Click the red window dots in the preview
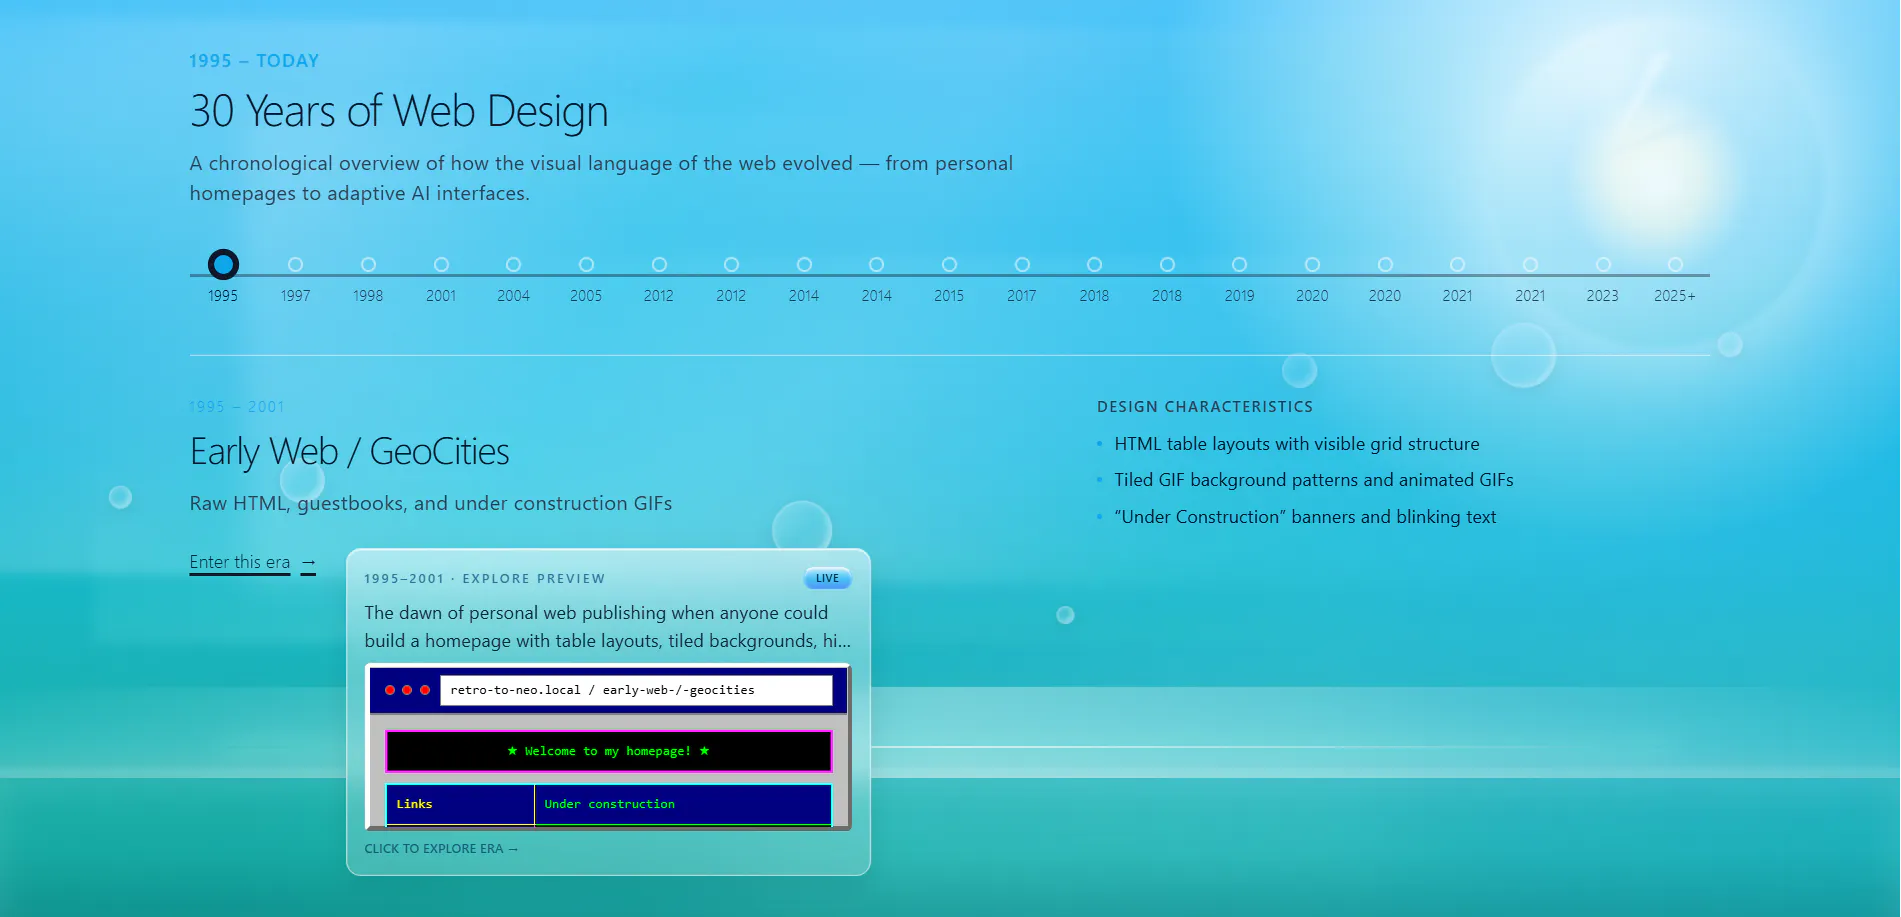 point(407,690)
